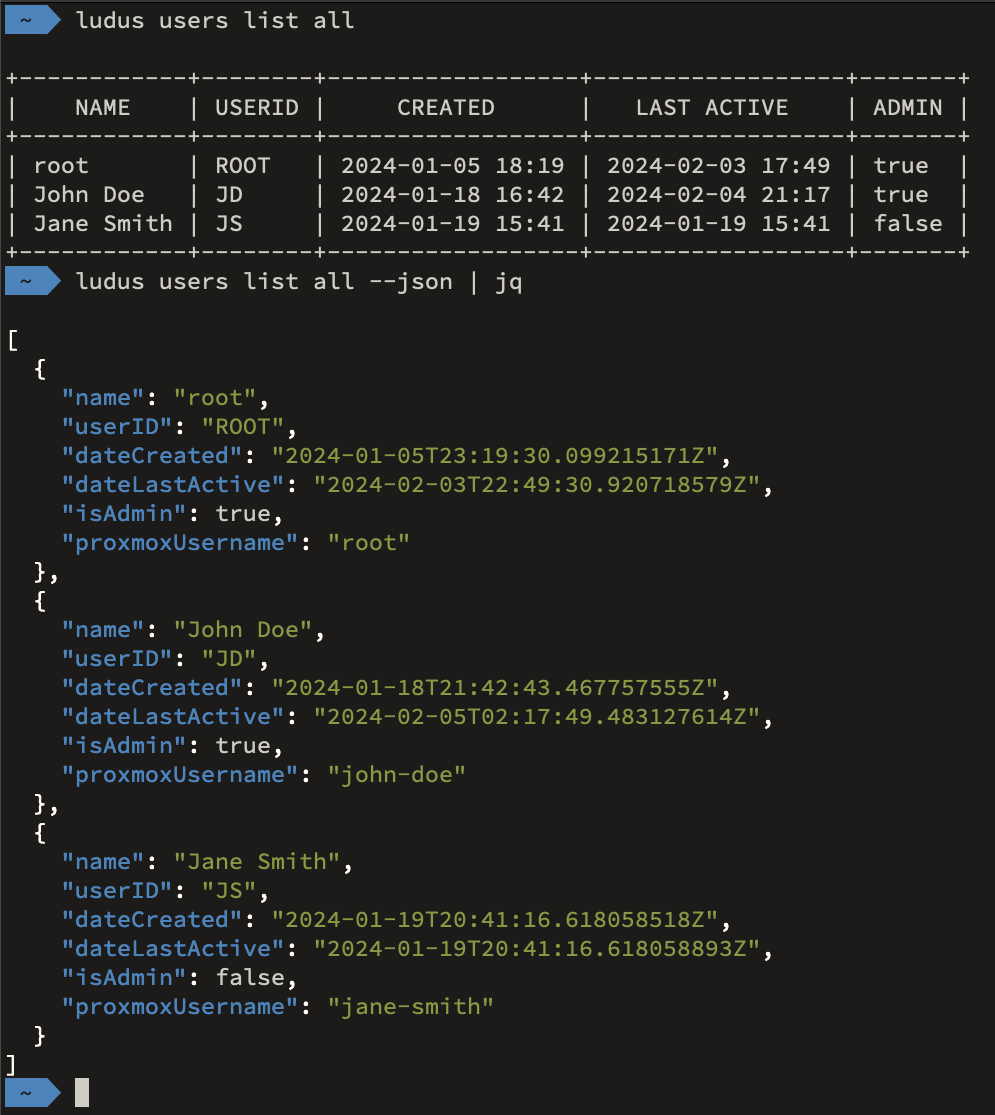Click JSON name value "Jane Smith"

[x=257, y=862]
